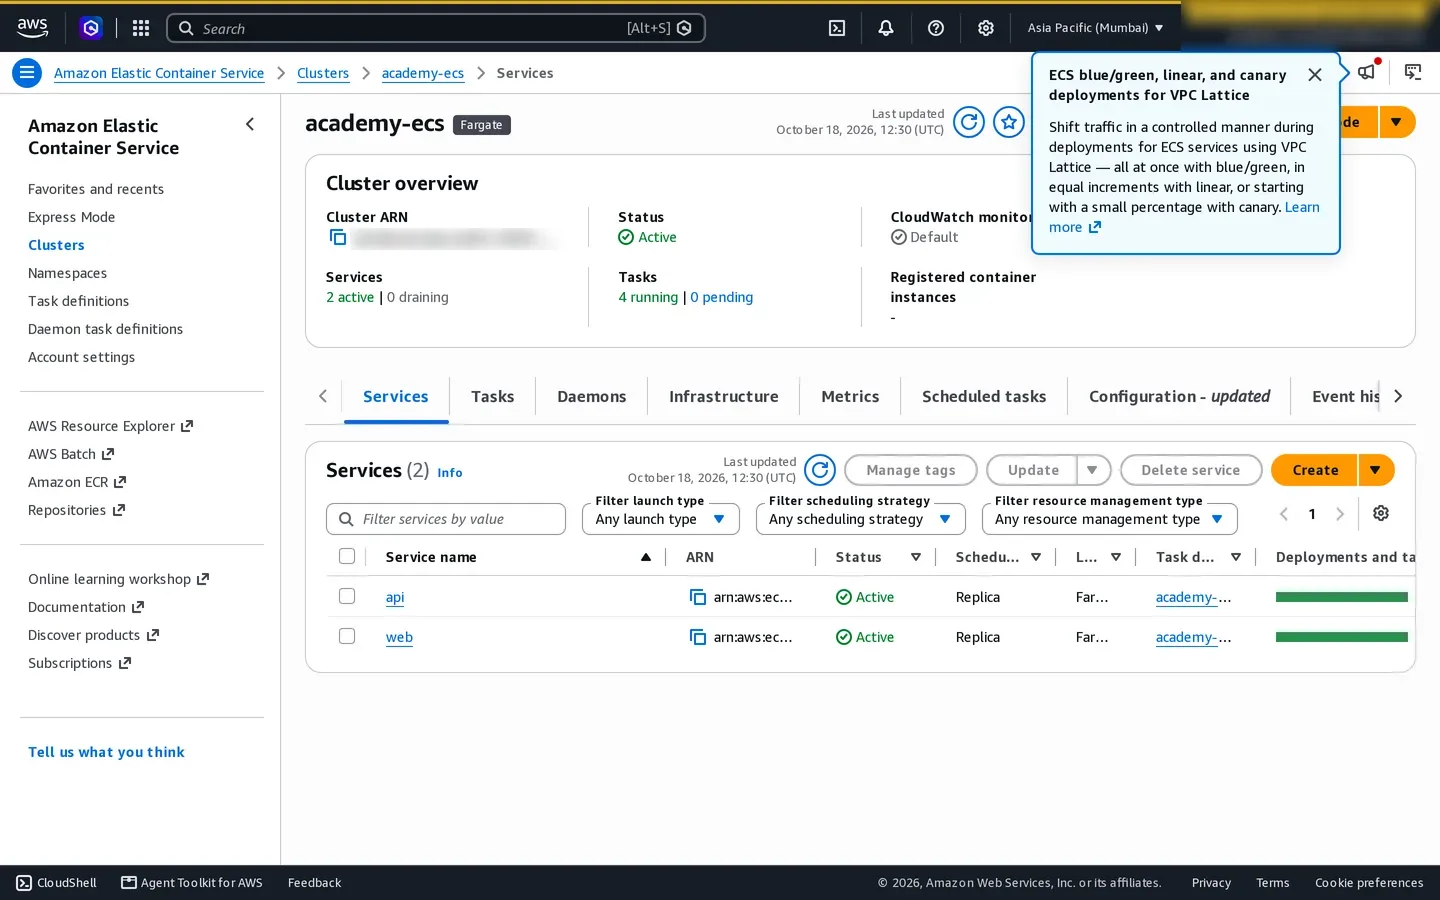Click the Create service button
The height and width of the screenshot is (900, 1440).
(x=1314, y=470)
